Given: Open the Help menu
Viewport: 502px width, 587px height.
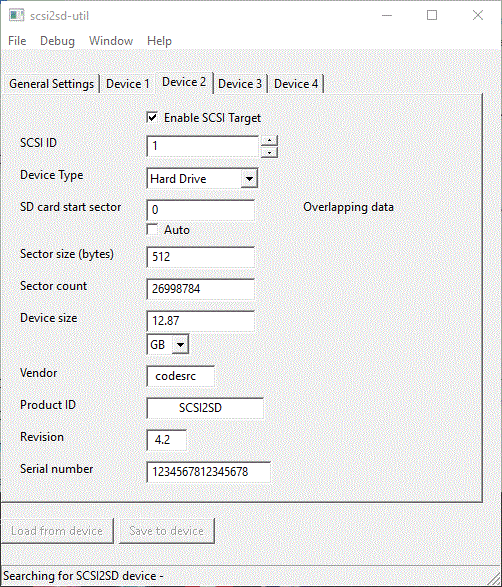Looking at the screenshot, I should [159, 40].
